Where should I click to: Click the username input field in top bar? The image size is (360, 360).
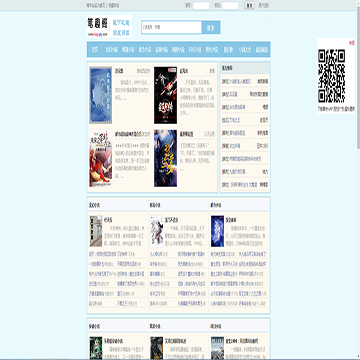click(x=201, y=6)
